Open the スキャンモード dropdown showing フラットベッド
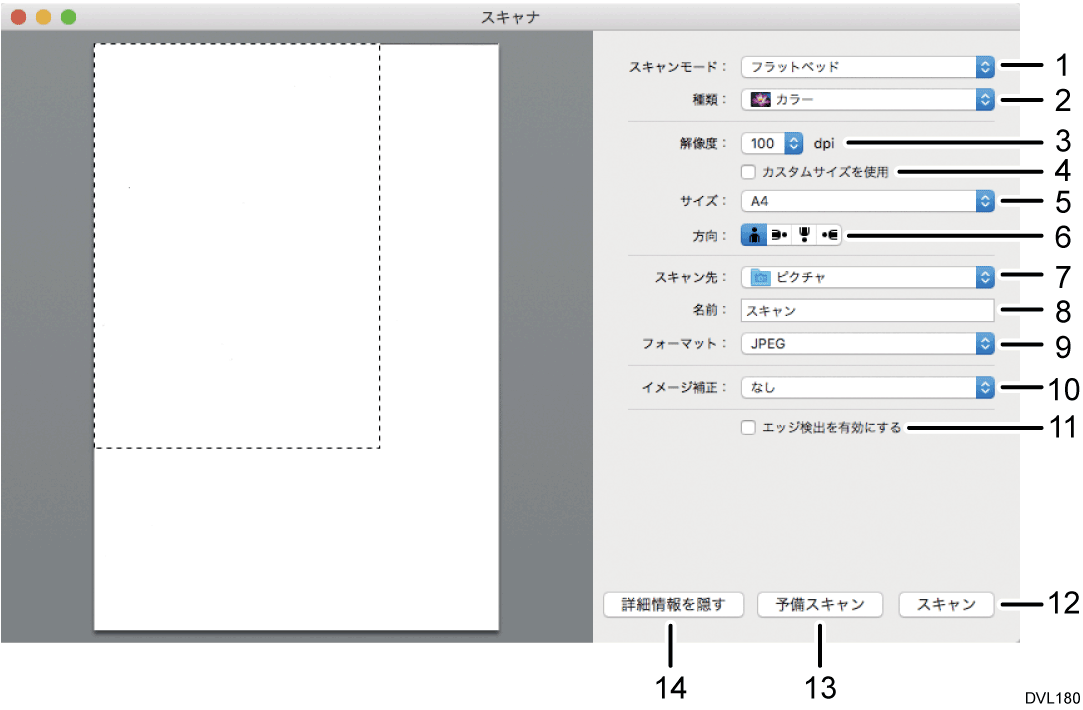1083x710 pixels. 867,67
